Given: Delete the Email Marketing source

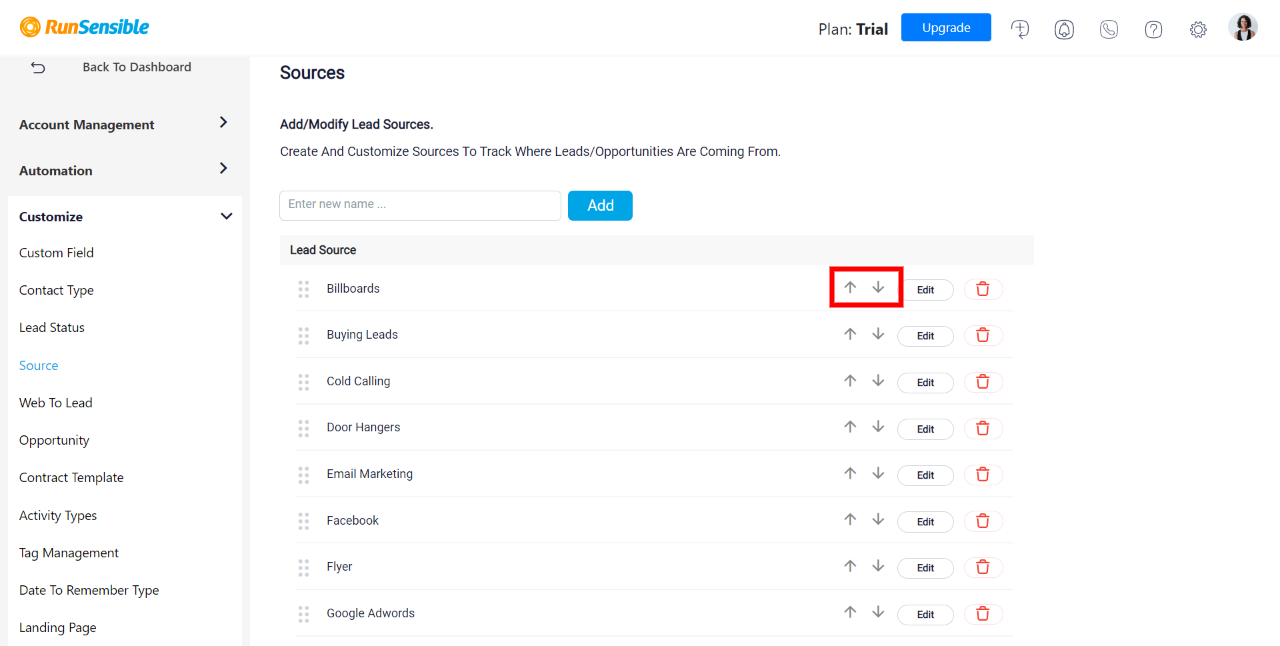Looking at the screenshot, I should (x=983, y=475).
